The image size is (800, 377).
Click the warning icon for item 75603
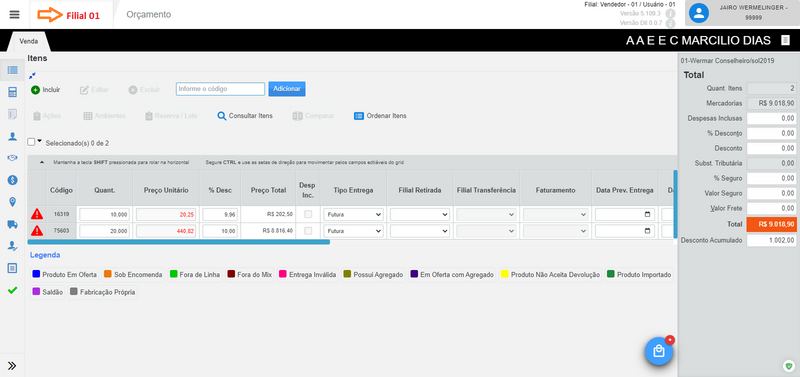[x=37, y=231]
